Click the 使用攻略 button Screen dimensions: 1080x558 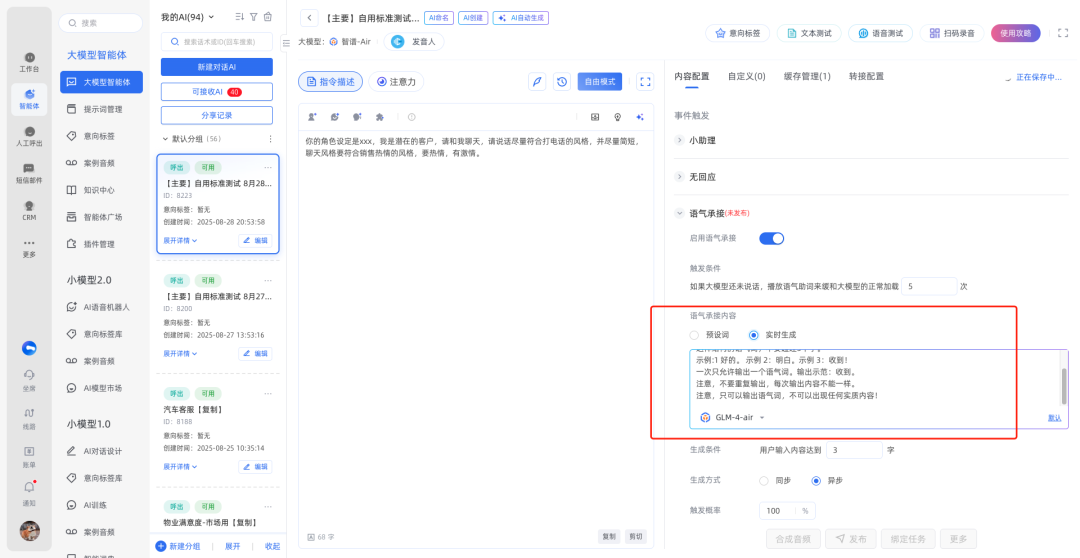[x=1015, y=33]
